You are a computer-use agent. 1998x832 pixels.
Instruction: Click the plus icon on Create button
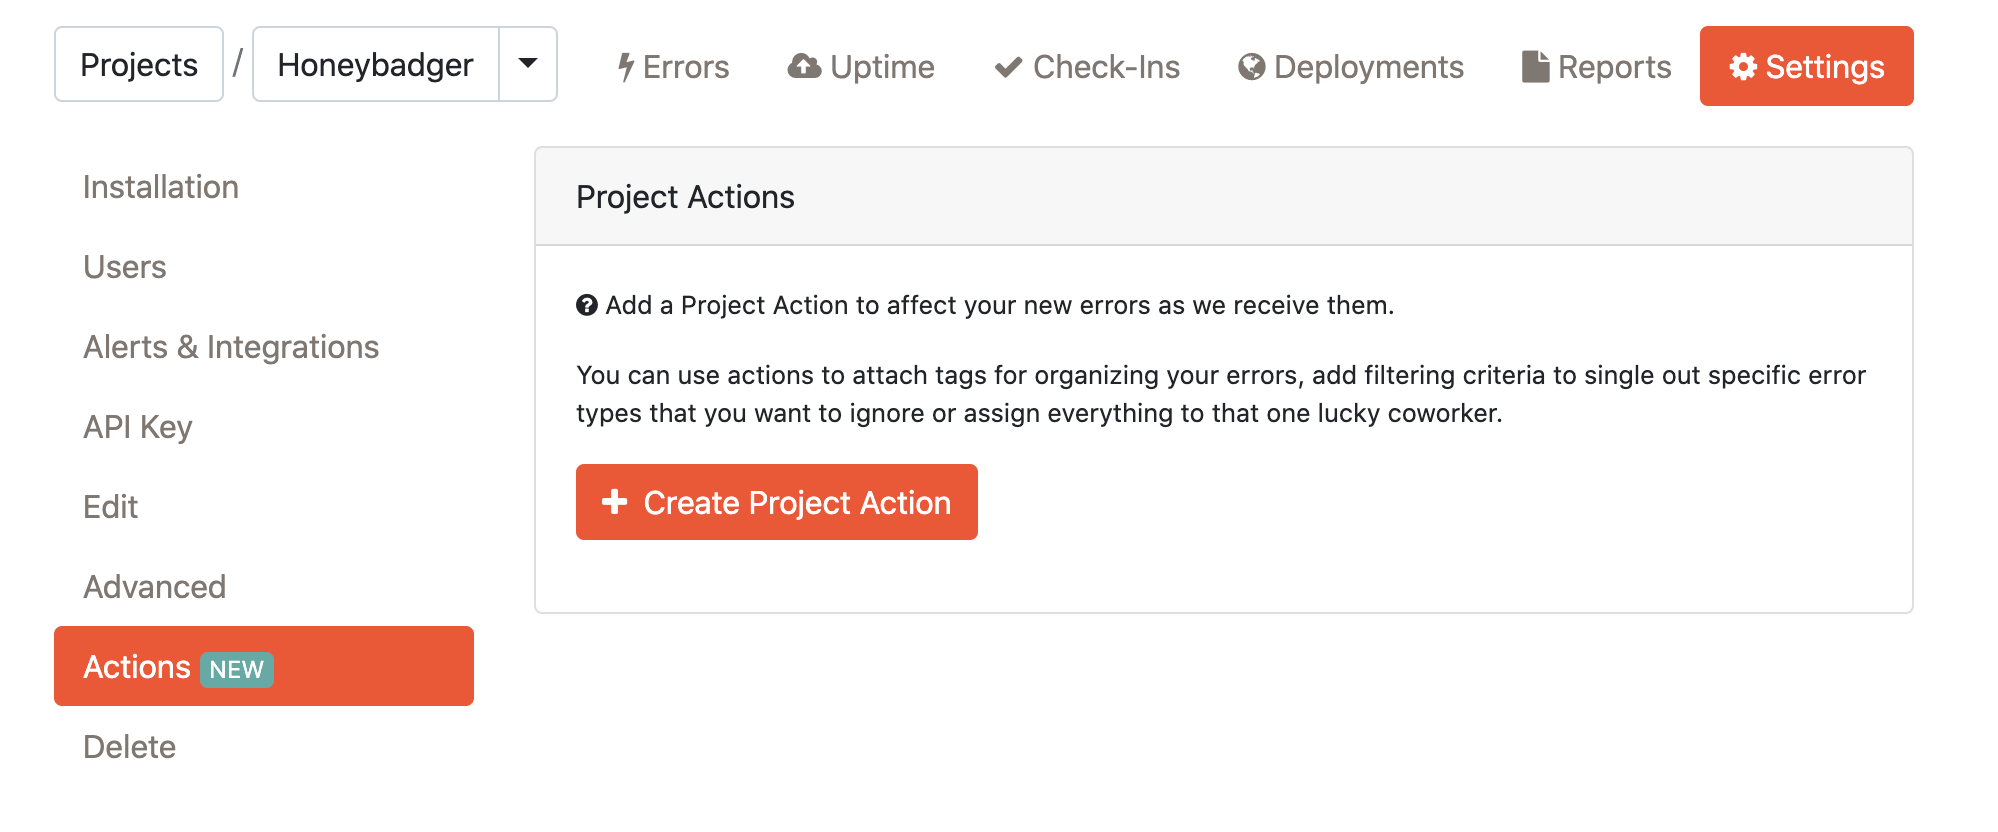tap(614, 502)
